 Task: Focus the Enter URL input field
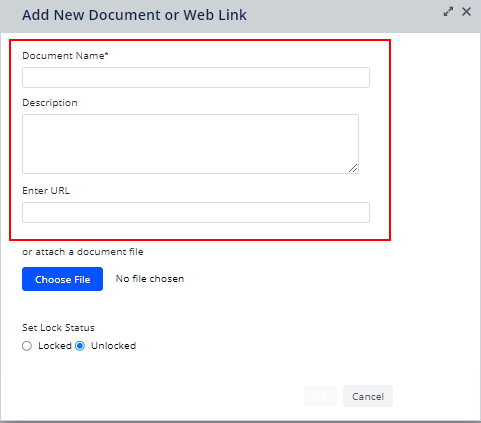(x=196, y=212)
